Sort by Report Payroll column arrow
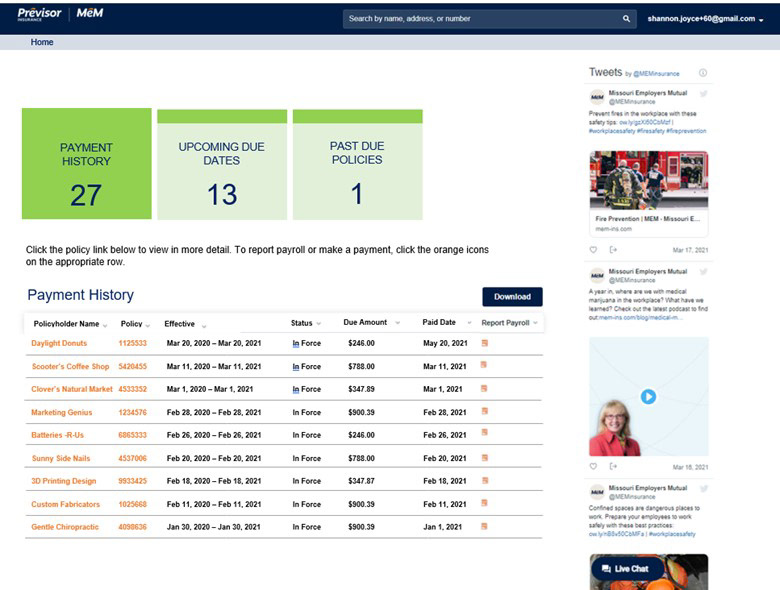Image resolution: width=780 pixels, height=590 pixels. tap(535, 323)
